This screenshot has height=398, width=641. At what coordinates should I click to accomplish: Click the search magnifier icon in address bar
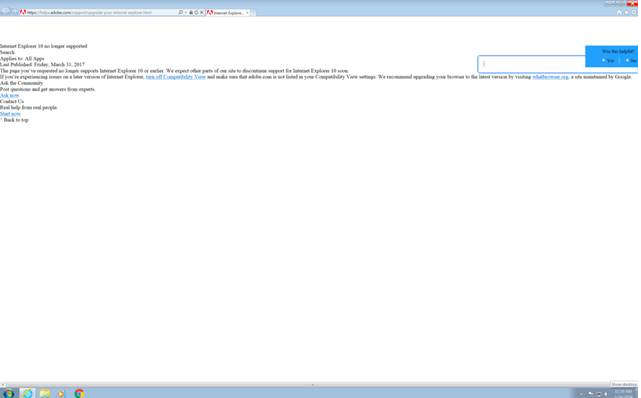click(x=180, y=13)
